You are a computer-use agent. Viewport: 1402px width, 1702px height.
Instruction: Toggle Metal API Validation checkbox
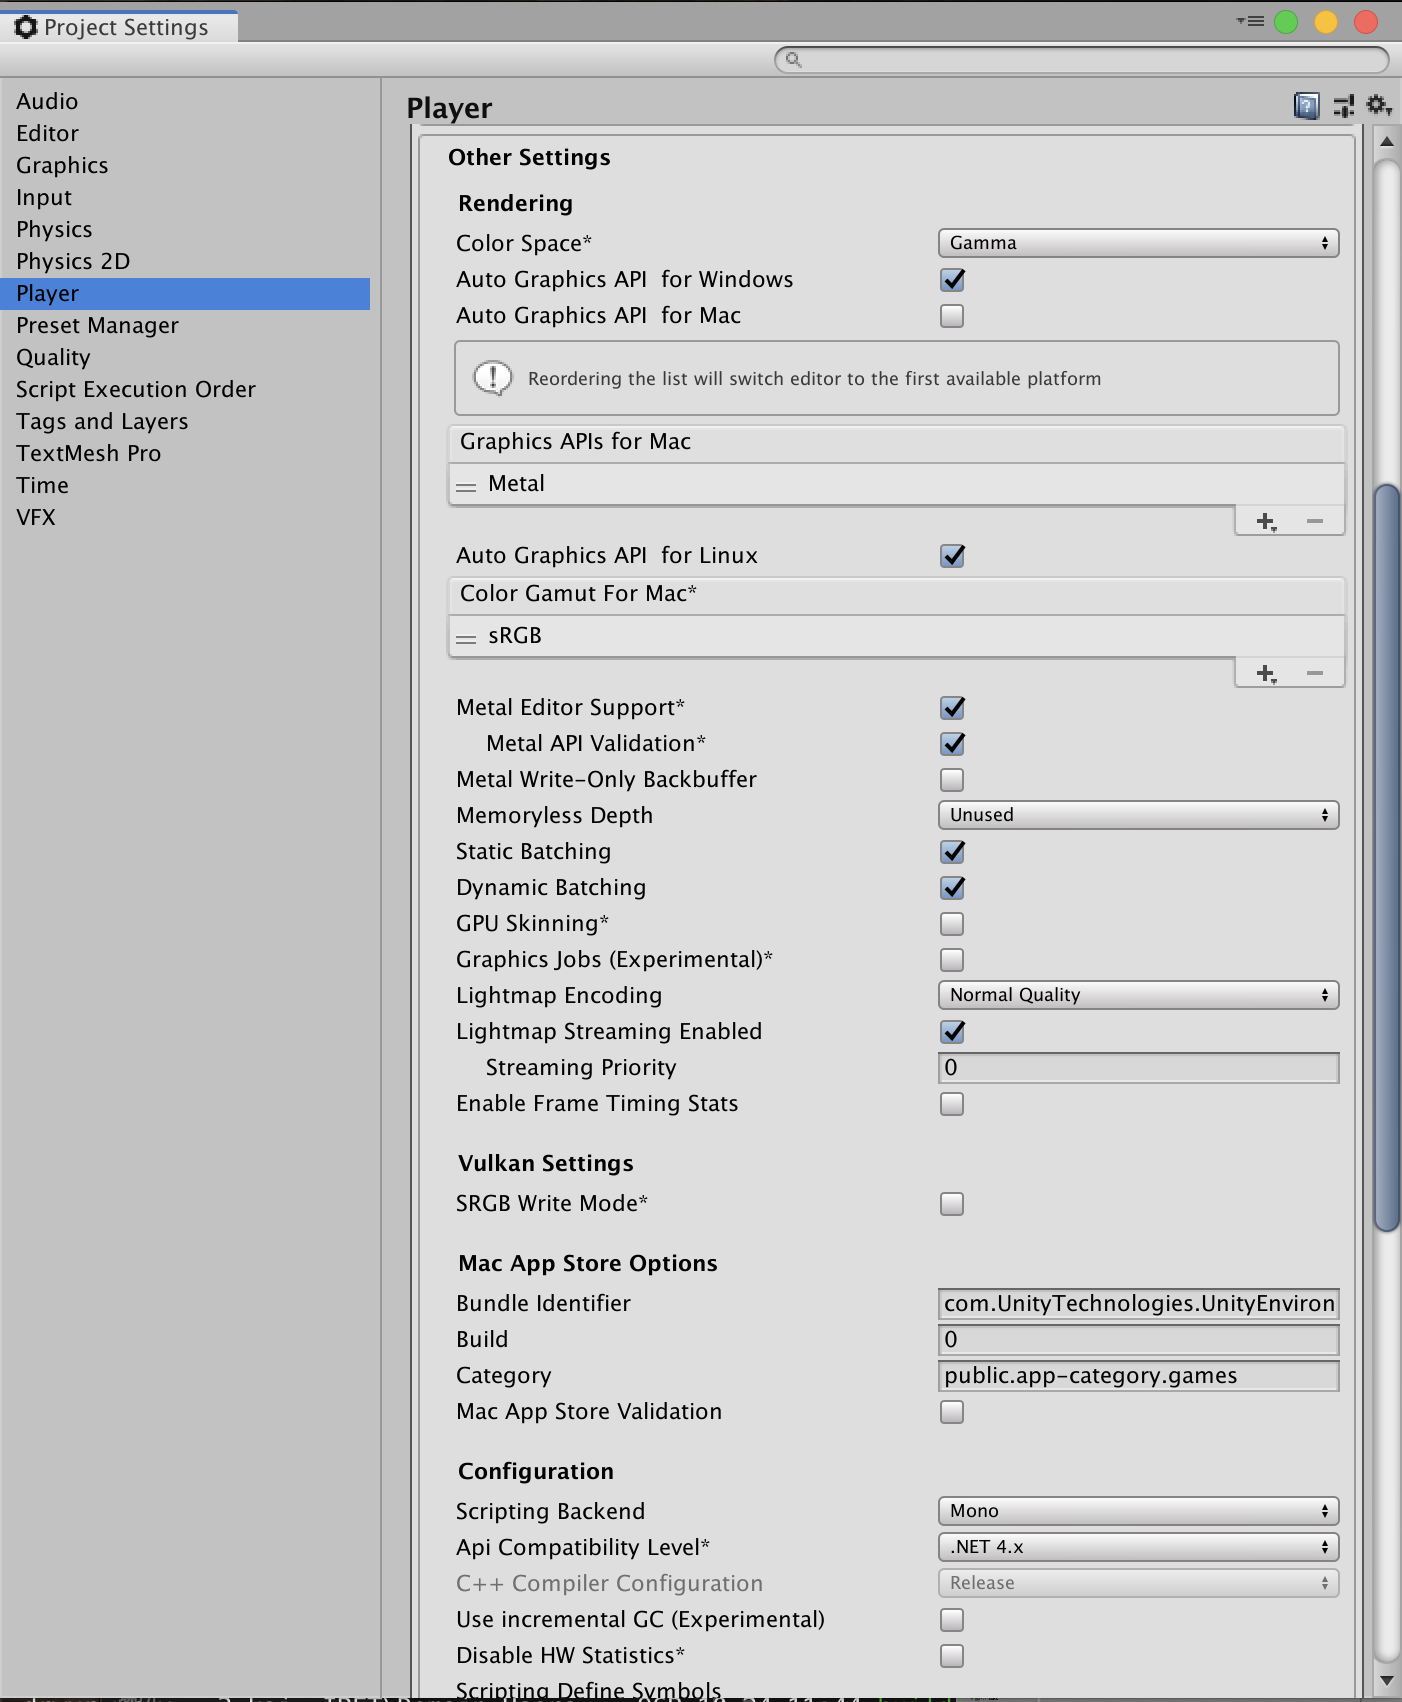point(952,744)
